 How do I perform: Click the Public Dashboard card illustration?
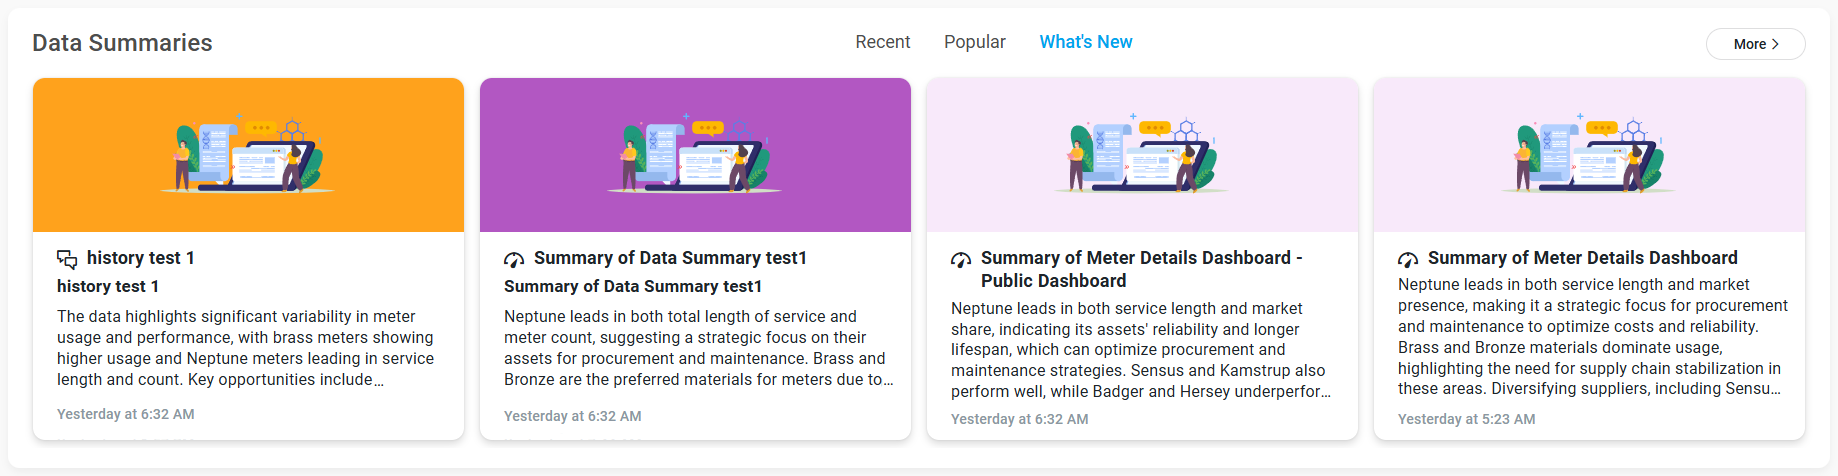tap(1142, 155)
